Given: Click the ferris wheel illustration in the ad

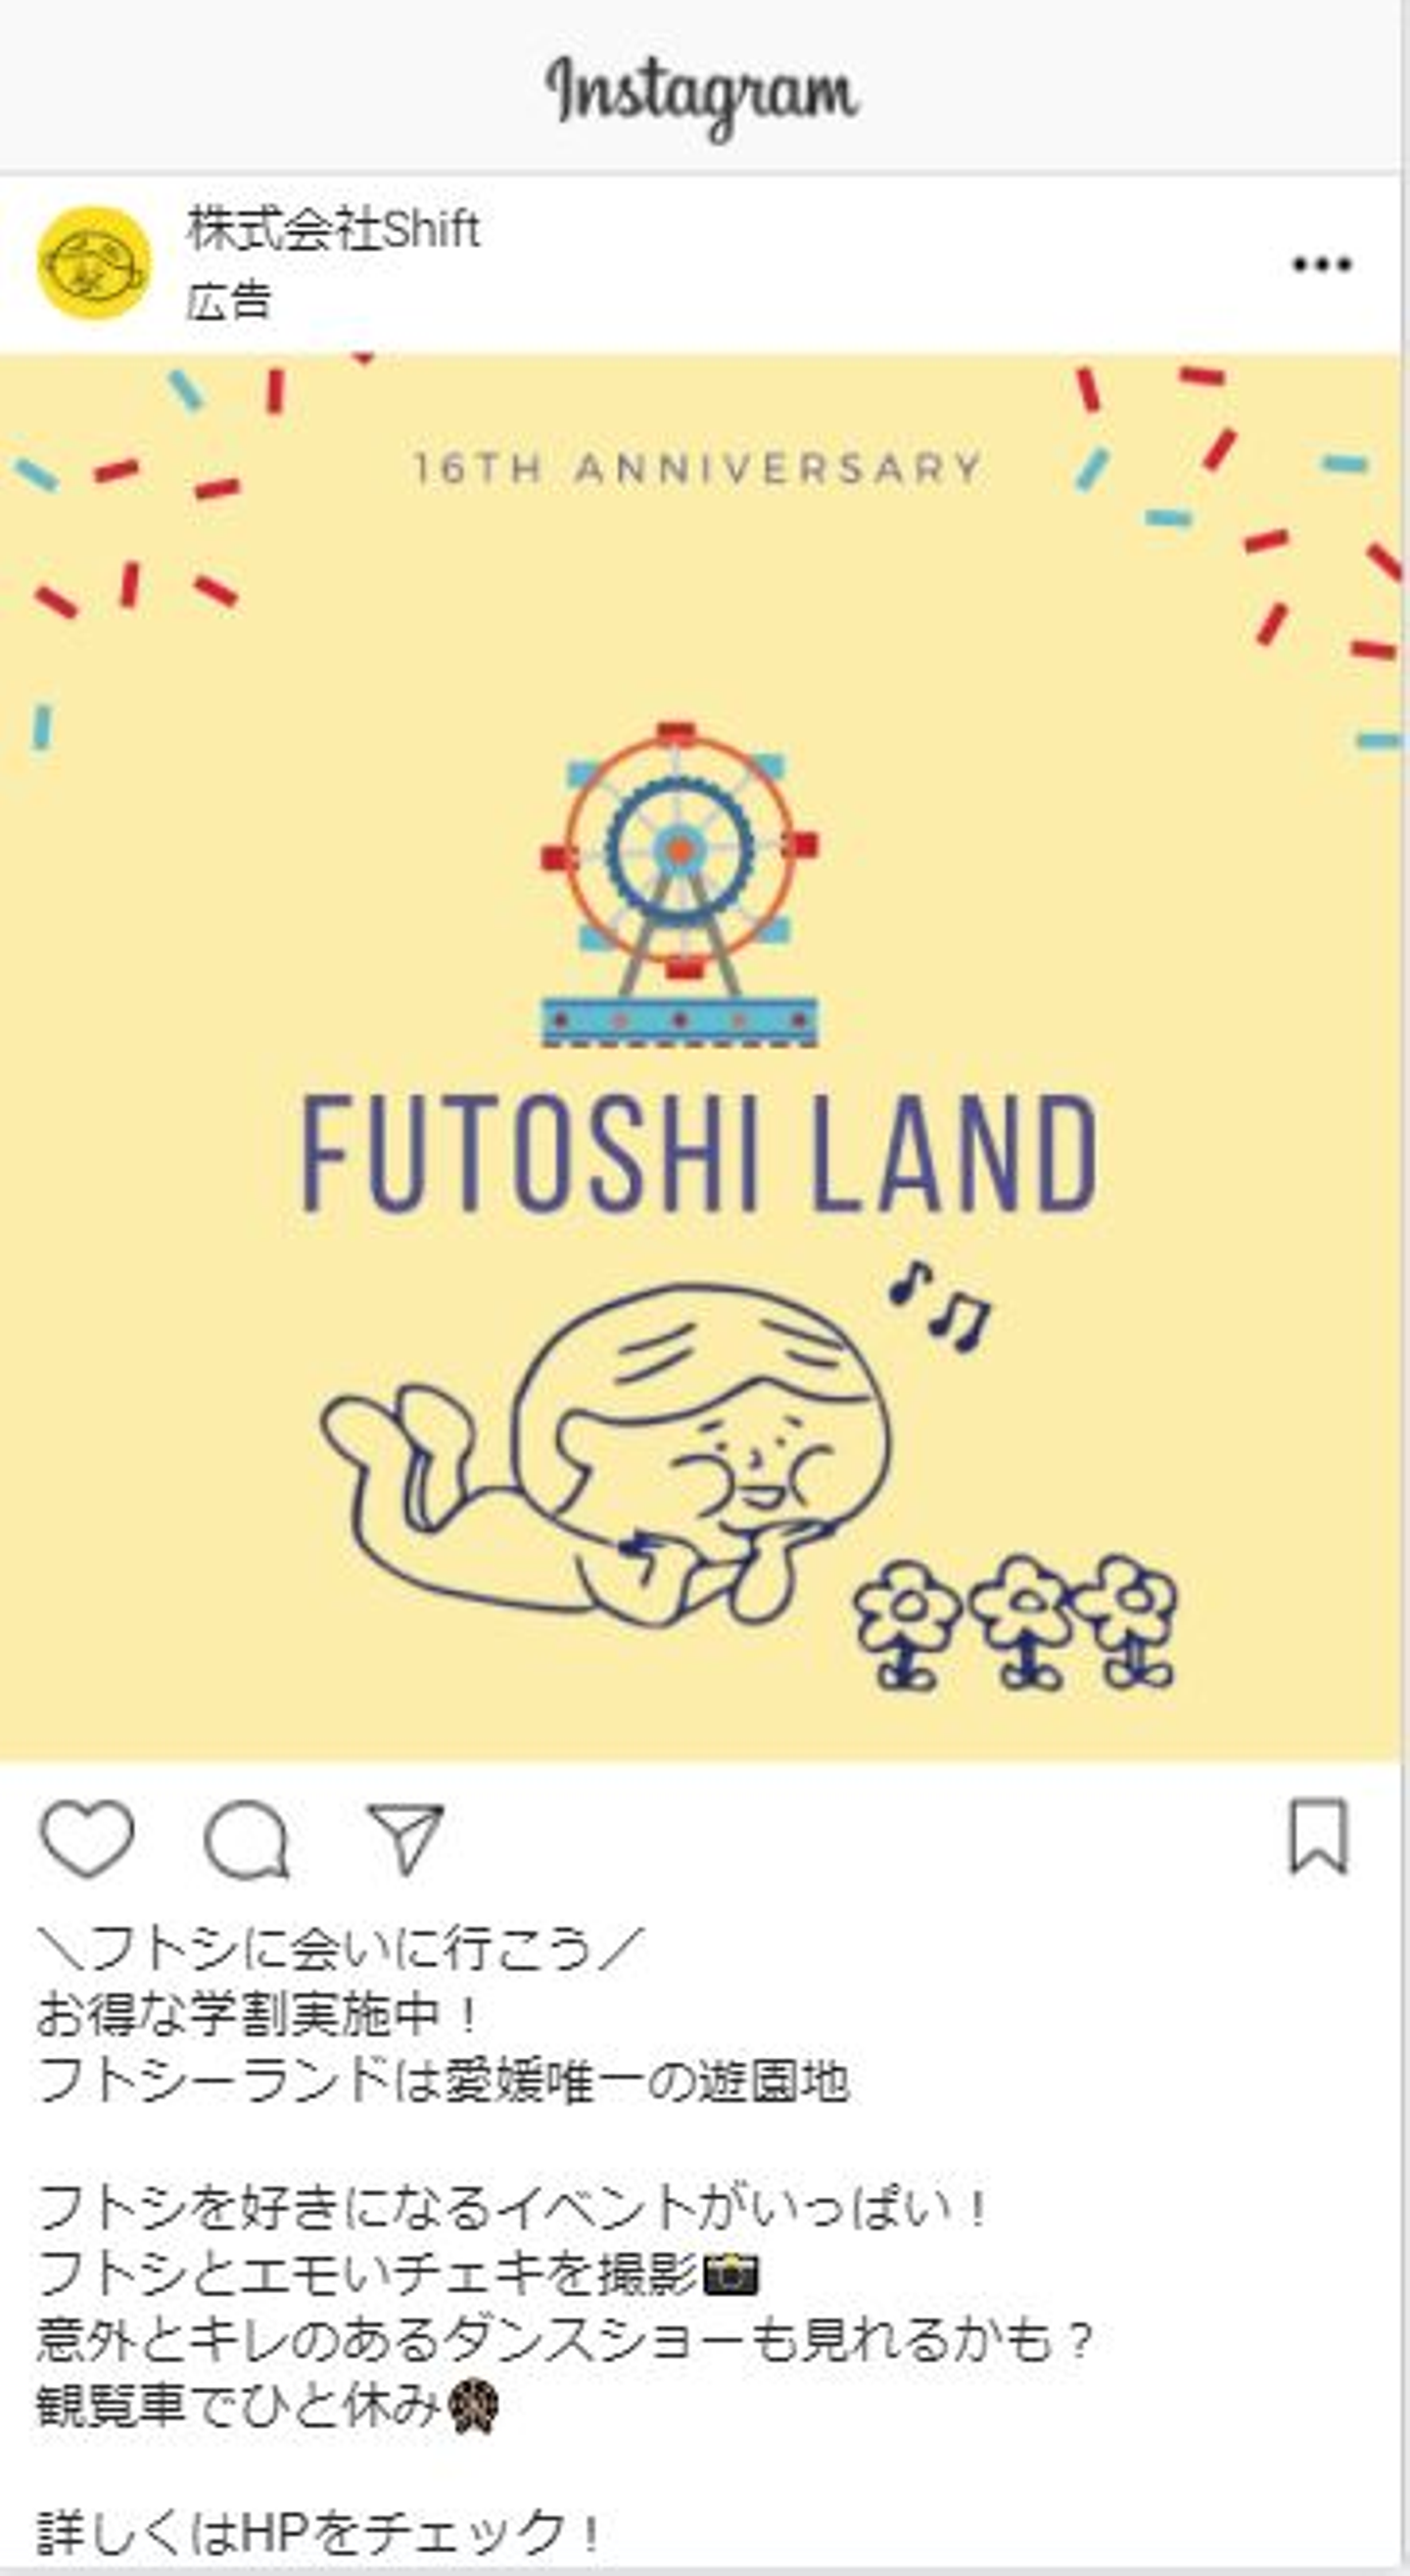Looking at the screenshot, I should pos(680,884).
